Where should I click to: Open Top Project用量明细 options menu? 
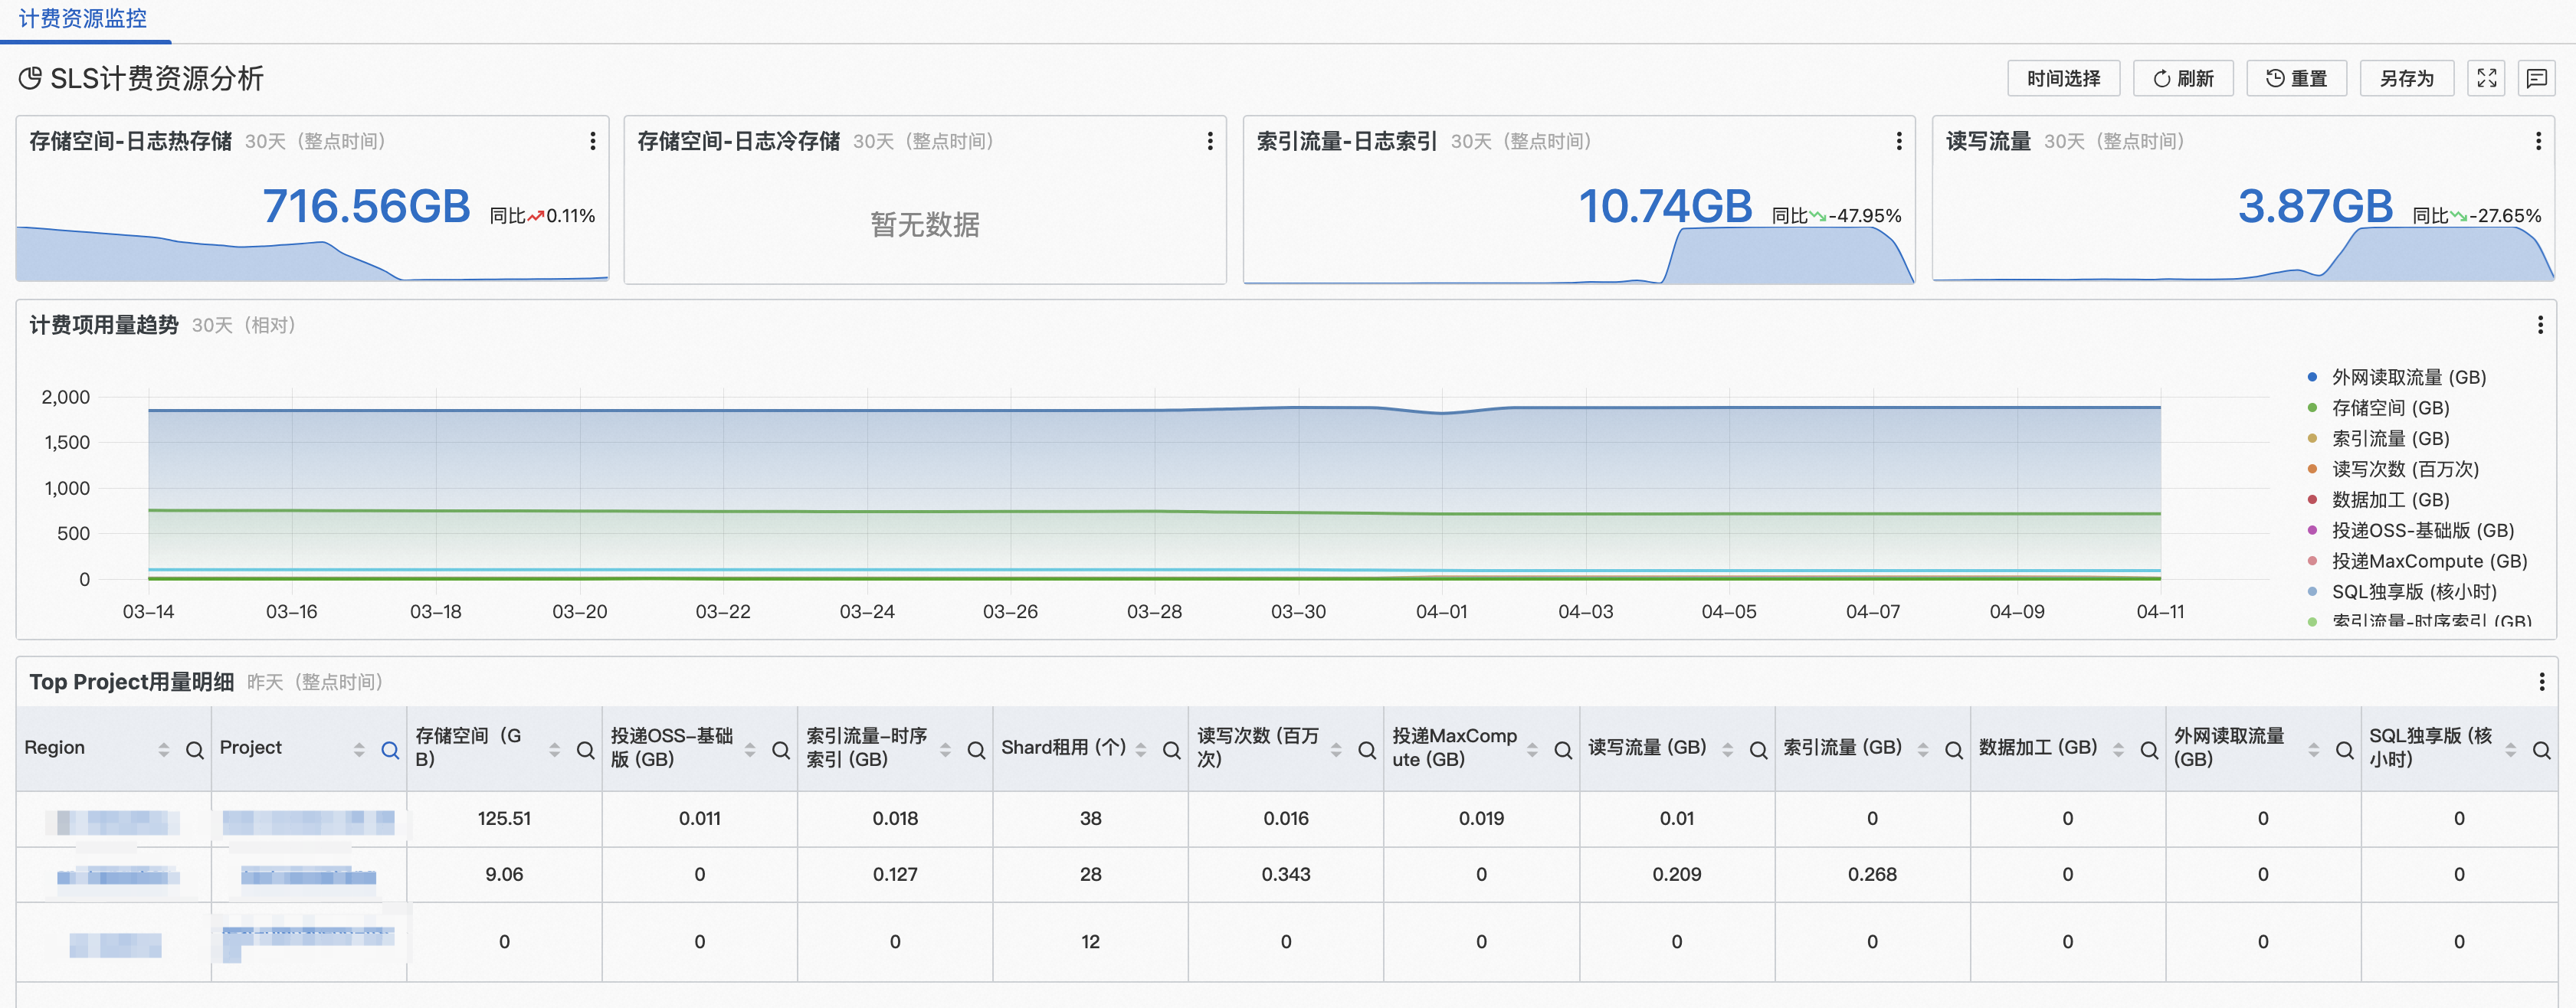pyautogui.click(x=2541, y=682)
